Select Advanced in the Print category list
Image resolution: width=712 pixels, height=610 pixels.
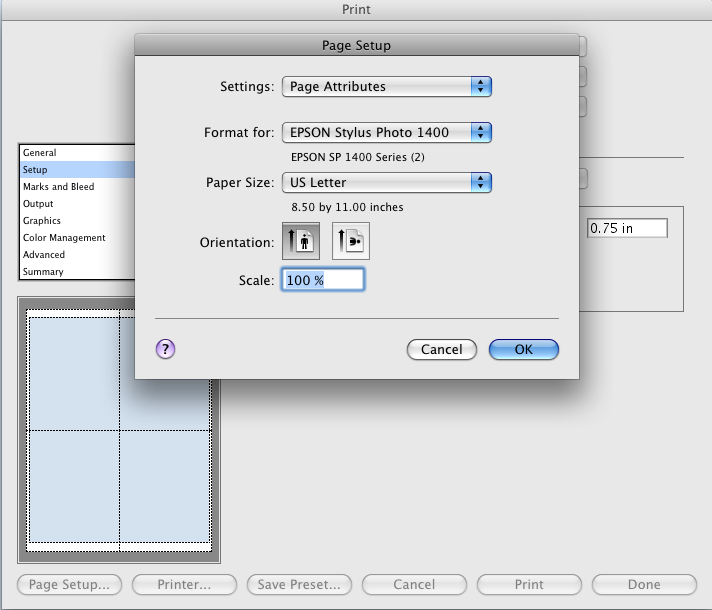[x=77, y=254]
